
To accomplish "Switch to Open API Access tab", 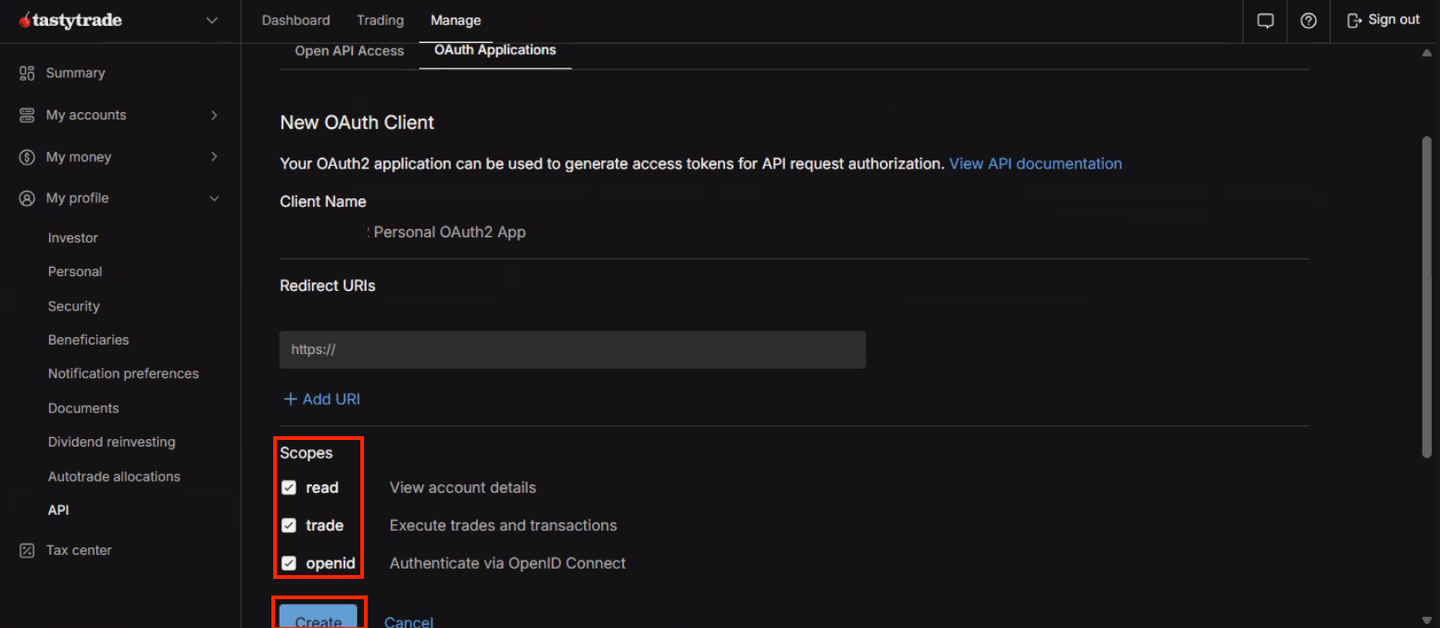I will click(x=349, y=51).
